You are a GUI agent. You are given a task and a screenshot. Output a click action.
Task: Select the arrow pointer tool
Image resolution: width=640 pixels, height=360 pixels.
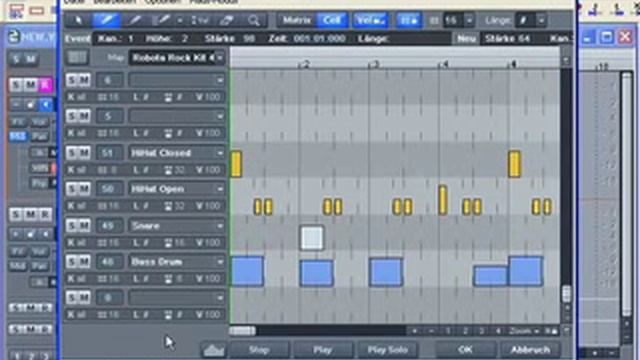[x=78, y=20]
